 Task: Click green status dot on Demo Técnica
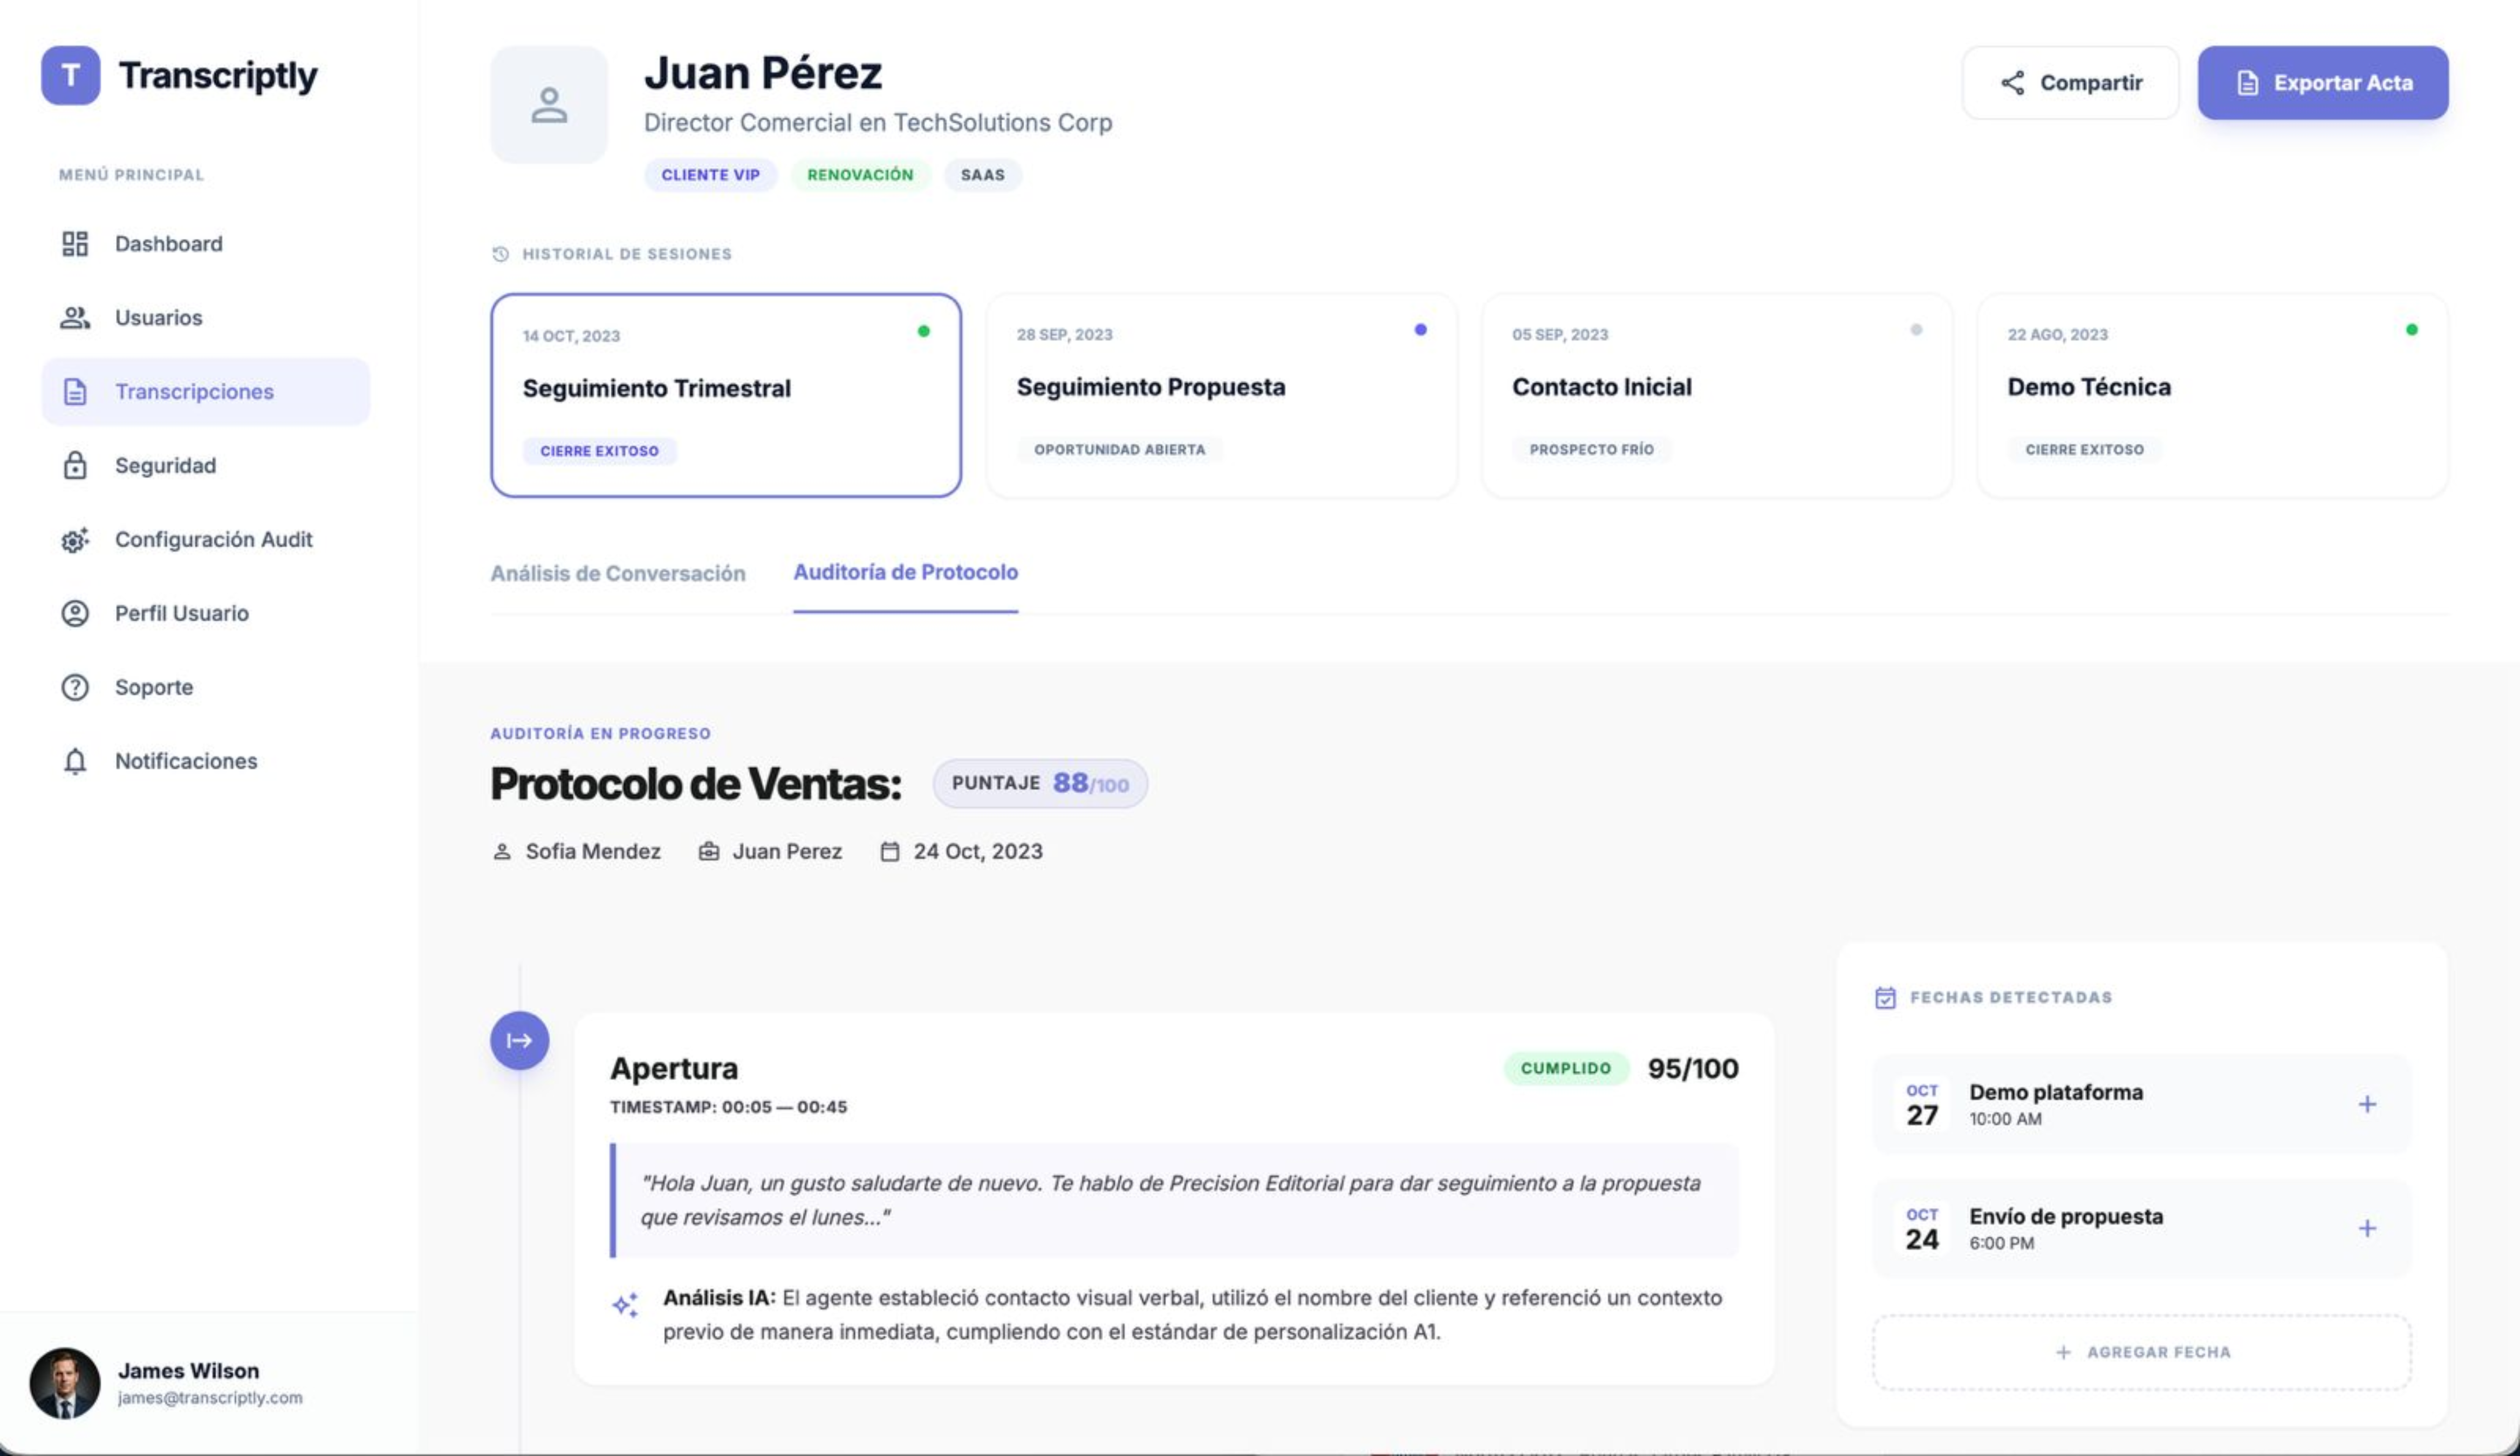coord(2412,330)
